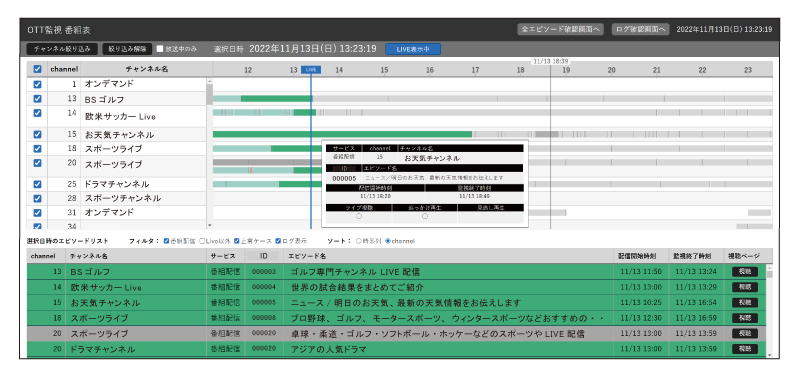Click the 絞り込み解除 button
Screen dimensions: 800x378
point(127,49)
